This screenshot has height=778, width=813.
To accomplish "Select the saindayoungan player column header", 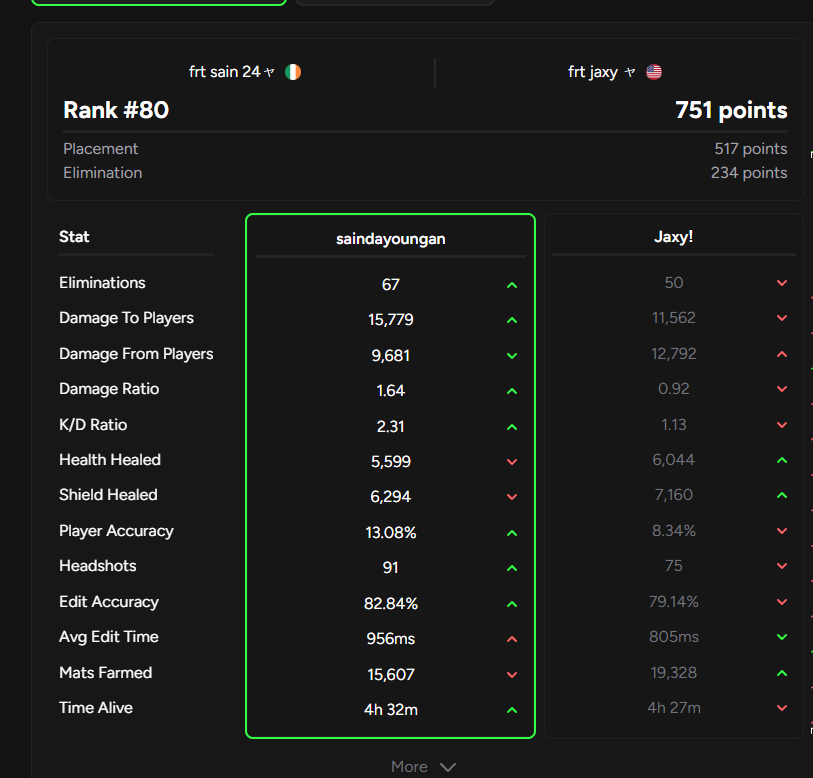I will pyautogui.click(x=390, y=239).
